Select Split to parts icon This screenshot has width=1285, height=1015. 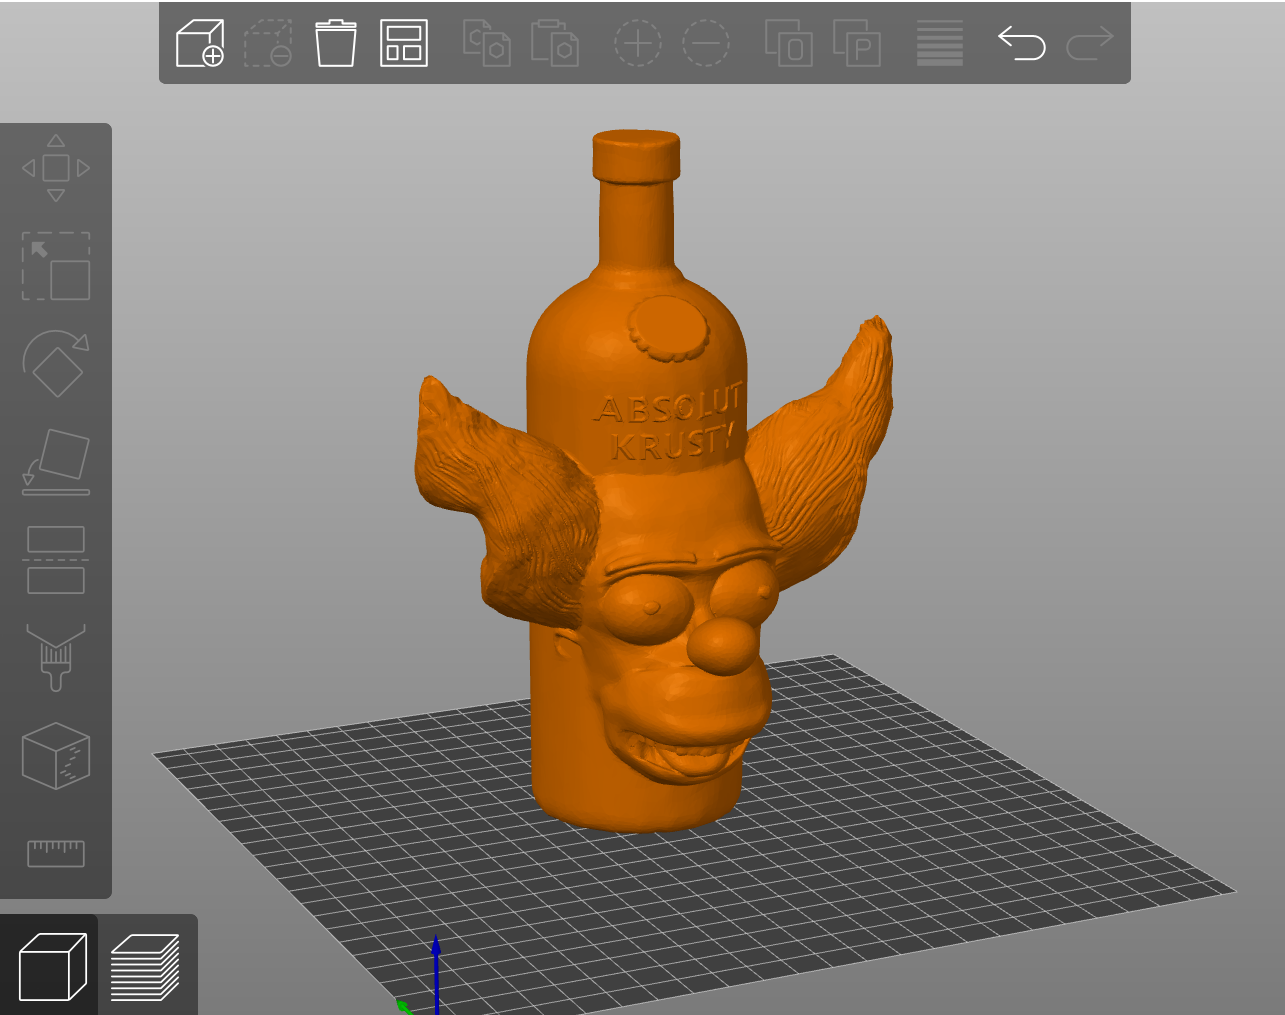pos(857,43)
